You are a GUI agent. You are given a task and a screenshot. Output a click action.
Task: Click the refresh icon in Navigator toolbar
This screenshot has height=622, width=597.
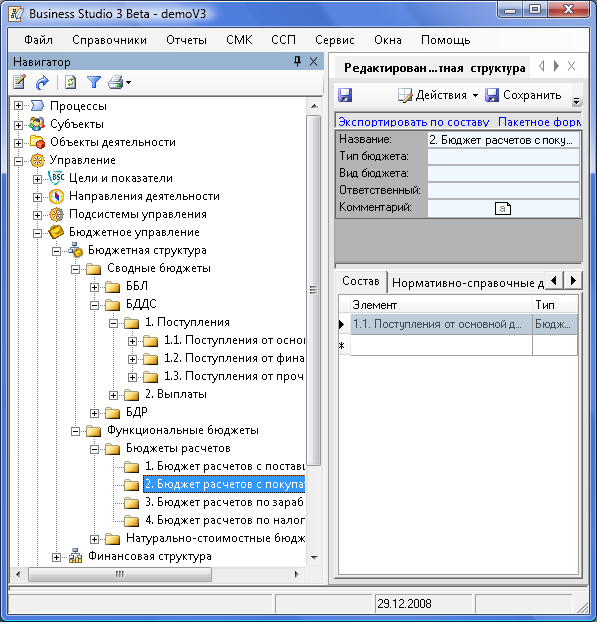70,82
